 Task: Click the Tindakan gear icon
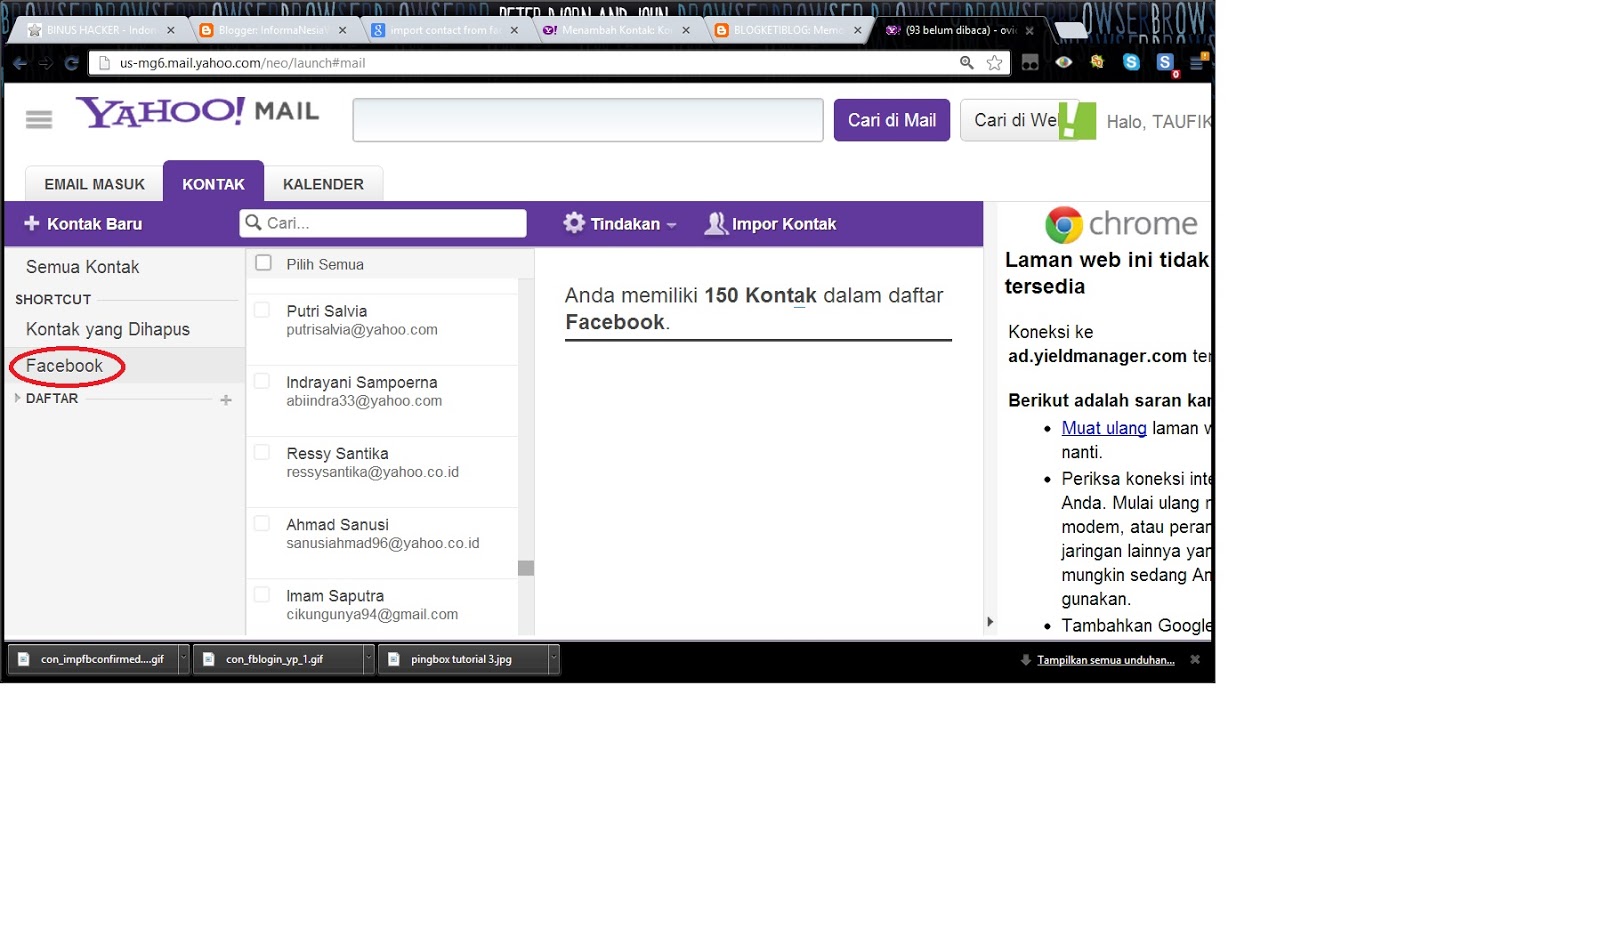[x=574, y=223]
